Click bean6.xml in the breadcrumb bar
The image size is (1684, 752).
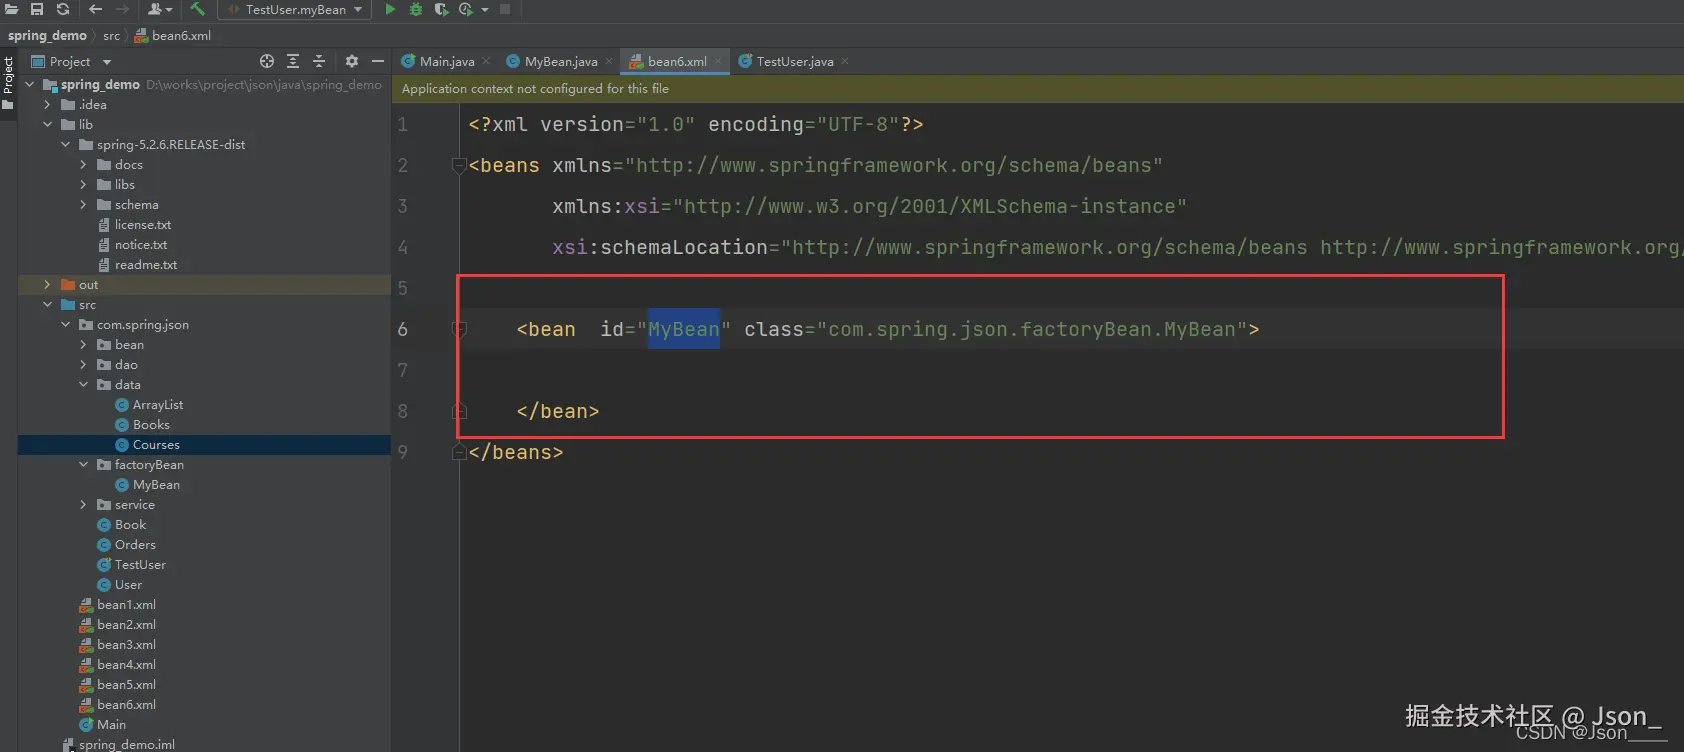coord(173,36)
